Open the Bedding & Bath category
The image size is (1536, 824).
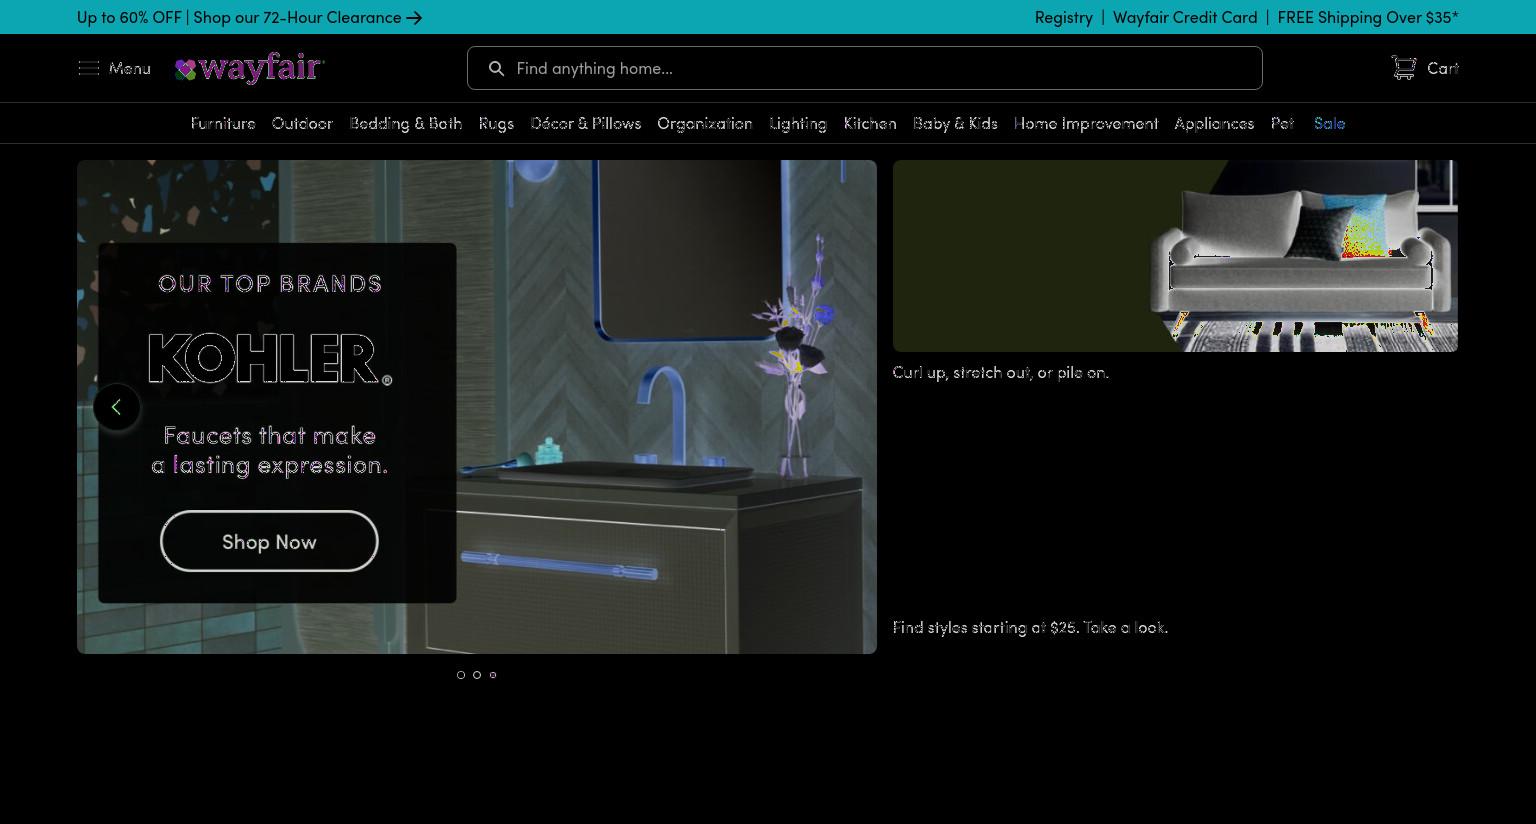pos(406,123)
